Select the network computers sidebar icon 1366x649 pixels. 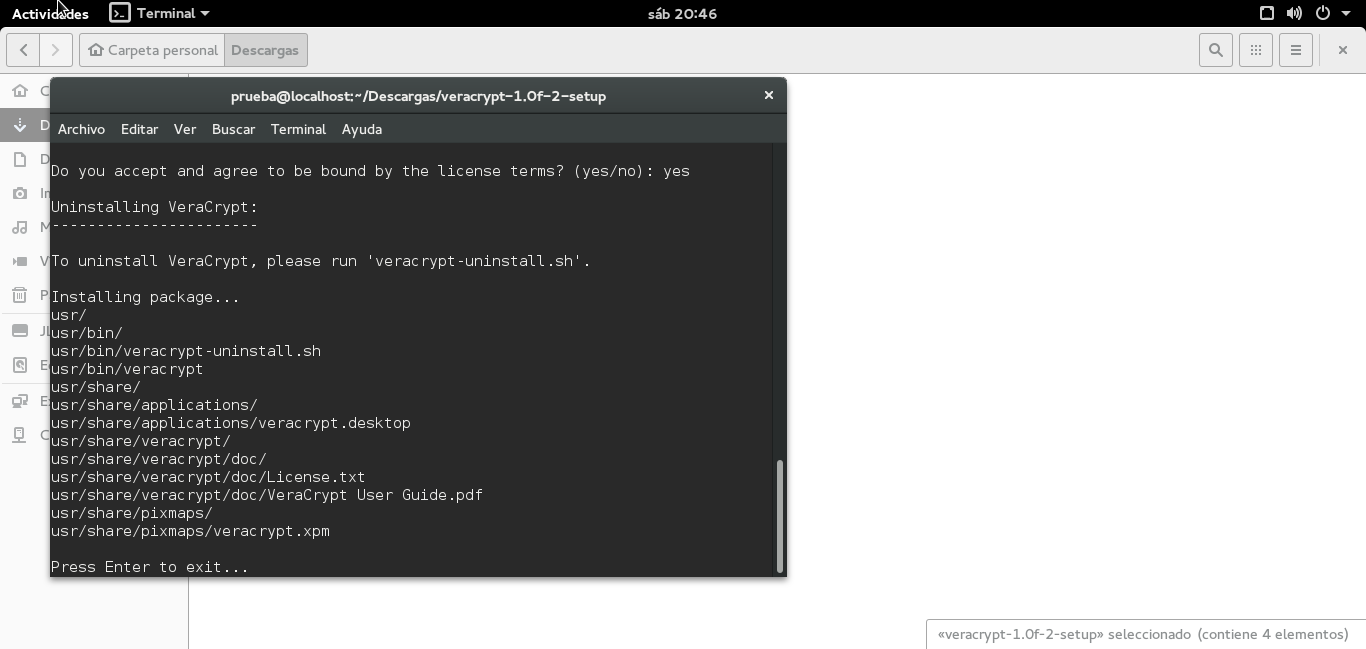[x=19, y=401]
